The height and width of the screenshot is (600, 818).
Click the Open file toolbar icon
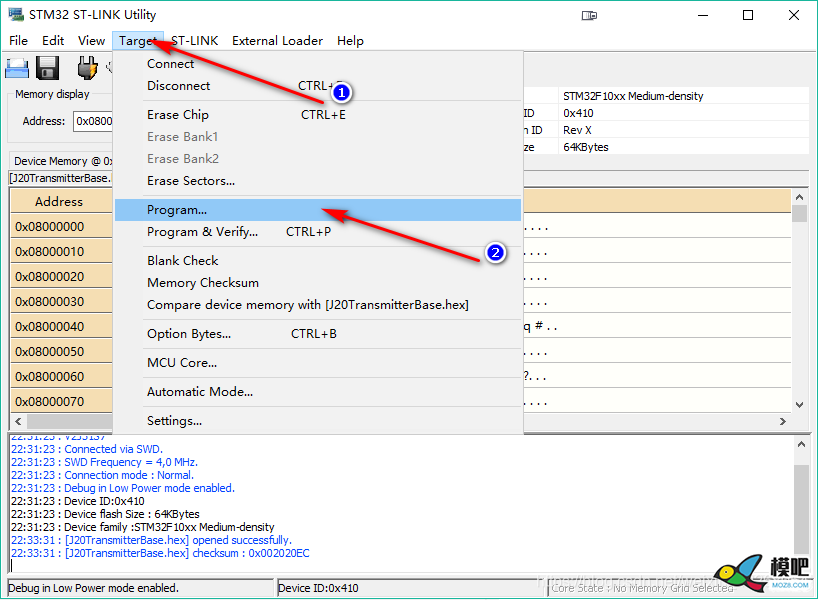pyautogui.click(x=17, y=69)
